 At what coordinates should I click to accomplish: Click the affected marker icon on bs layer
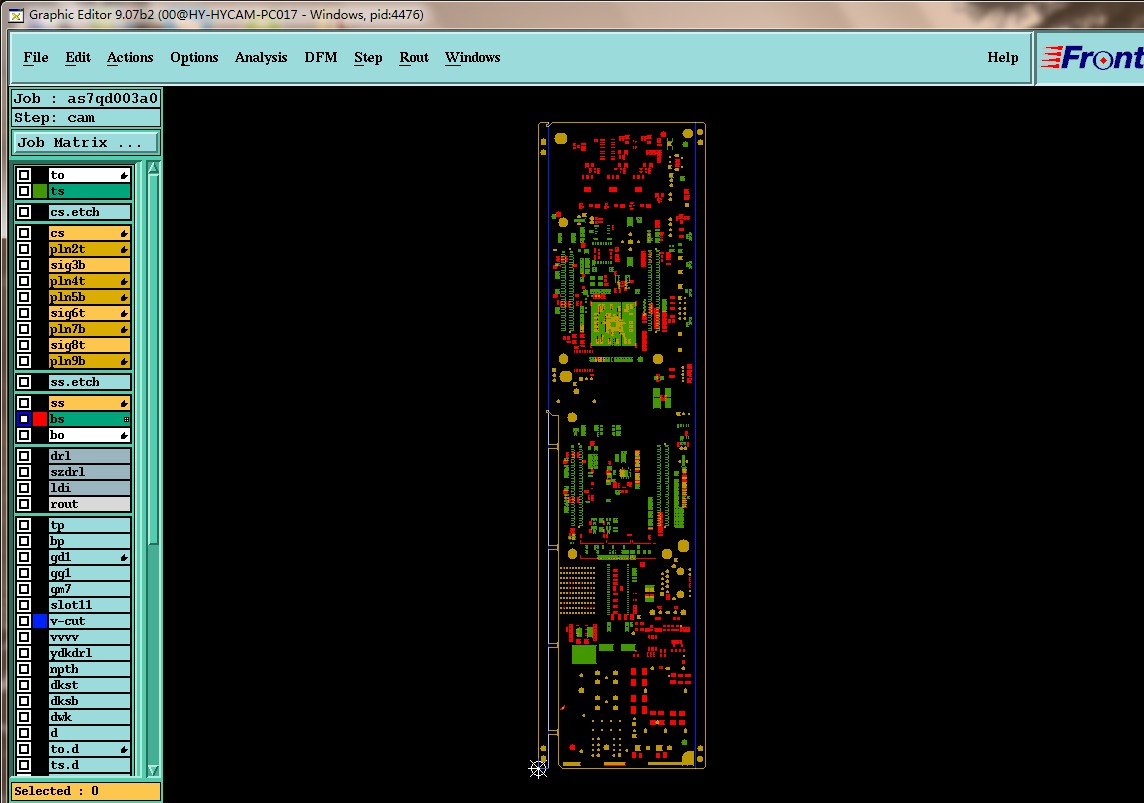(x=126, y=419)
